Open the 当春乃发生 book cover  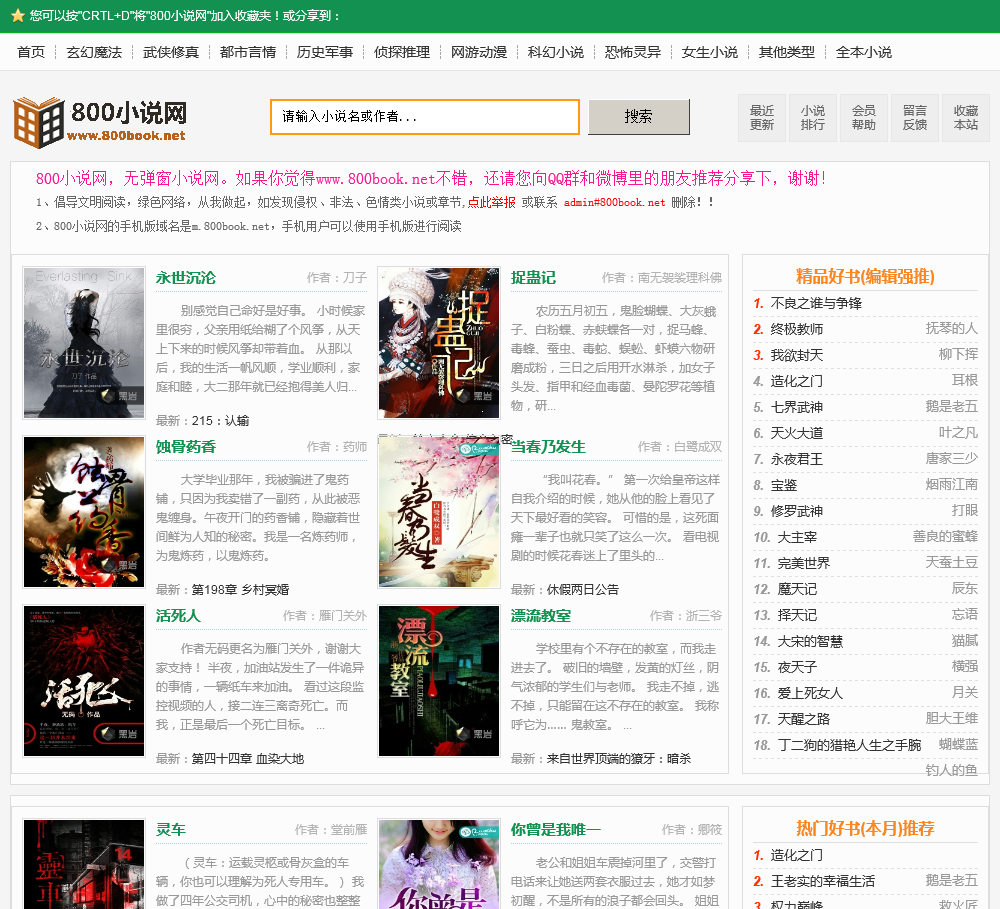coord(439,512)
